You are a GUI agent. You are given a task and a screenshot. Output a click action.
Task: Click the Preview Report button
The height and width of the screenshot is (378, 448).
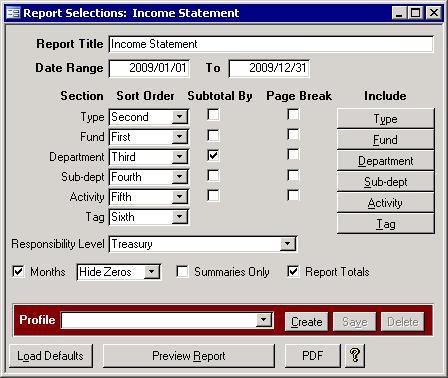coord(189,356)
